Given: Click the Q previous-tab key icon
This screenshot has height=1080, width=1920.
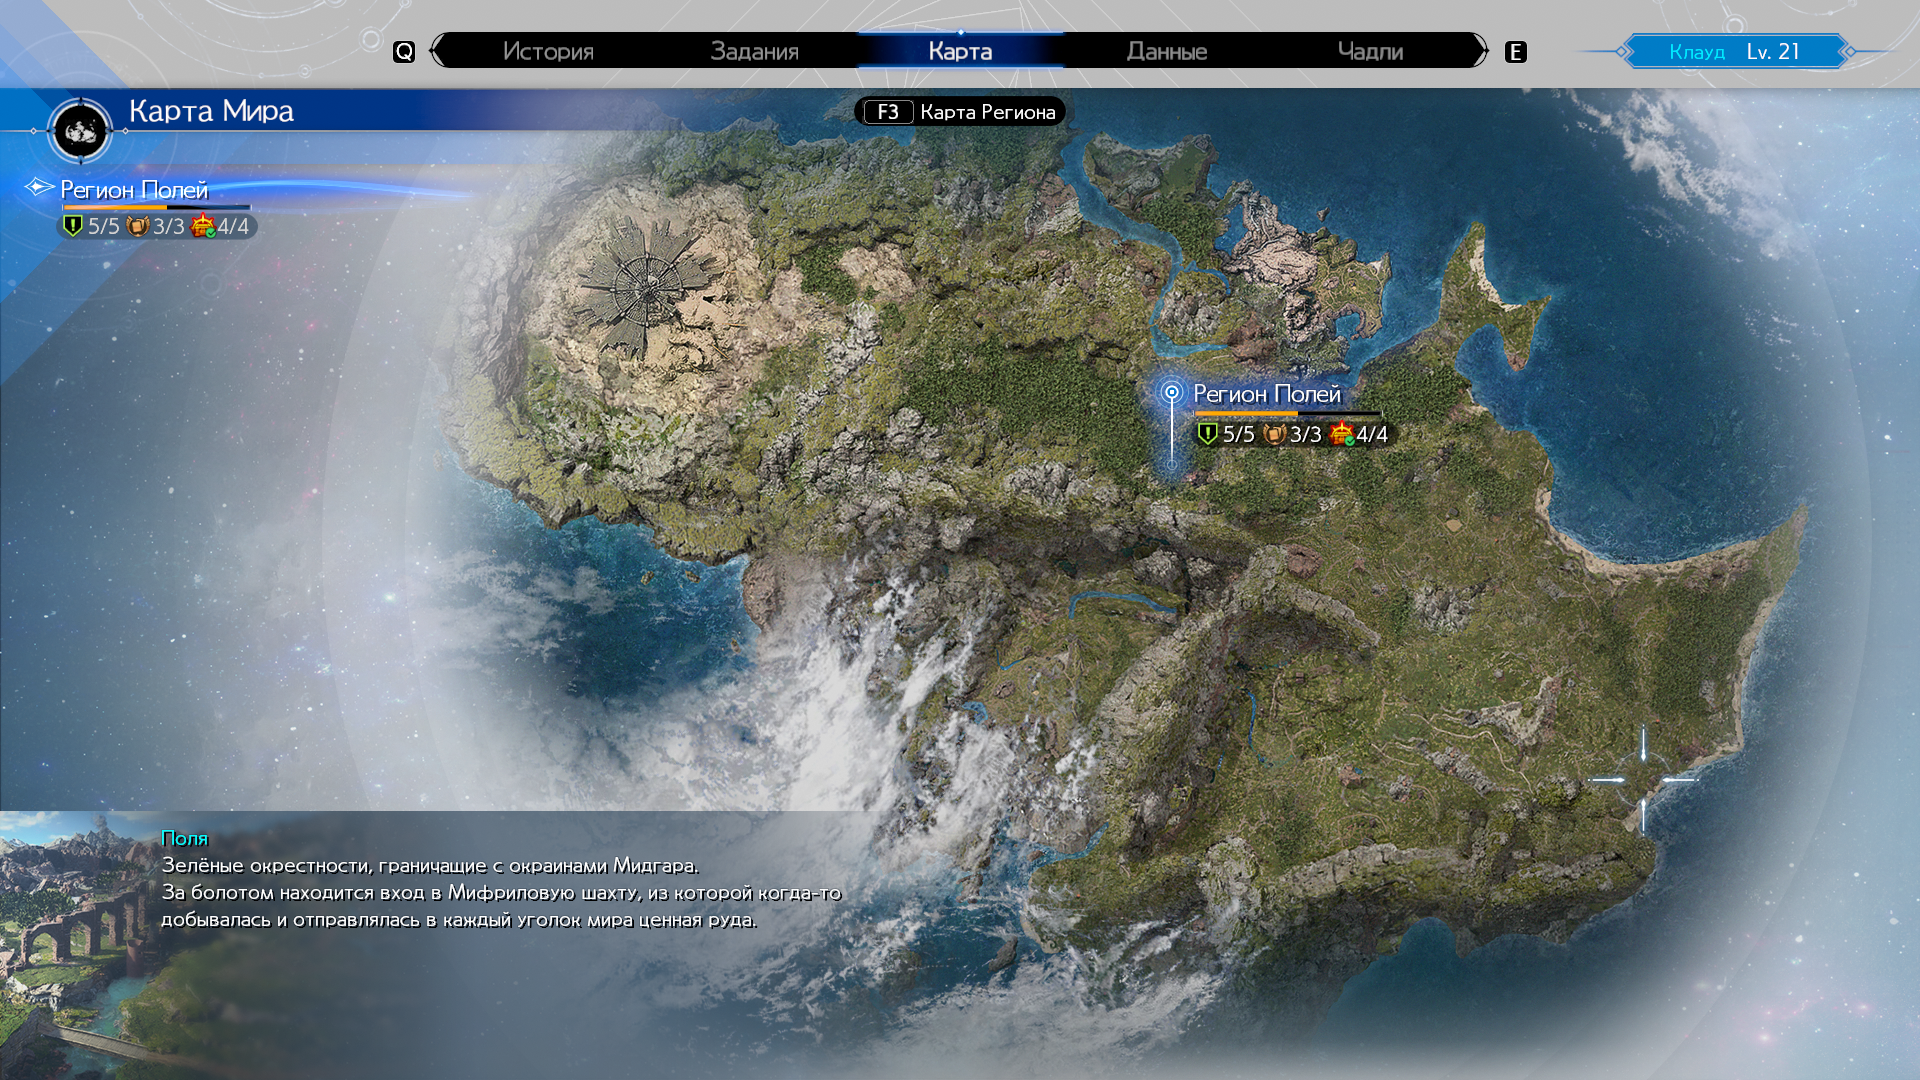Looking at the screenshot, I should (x=404, y=52).
